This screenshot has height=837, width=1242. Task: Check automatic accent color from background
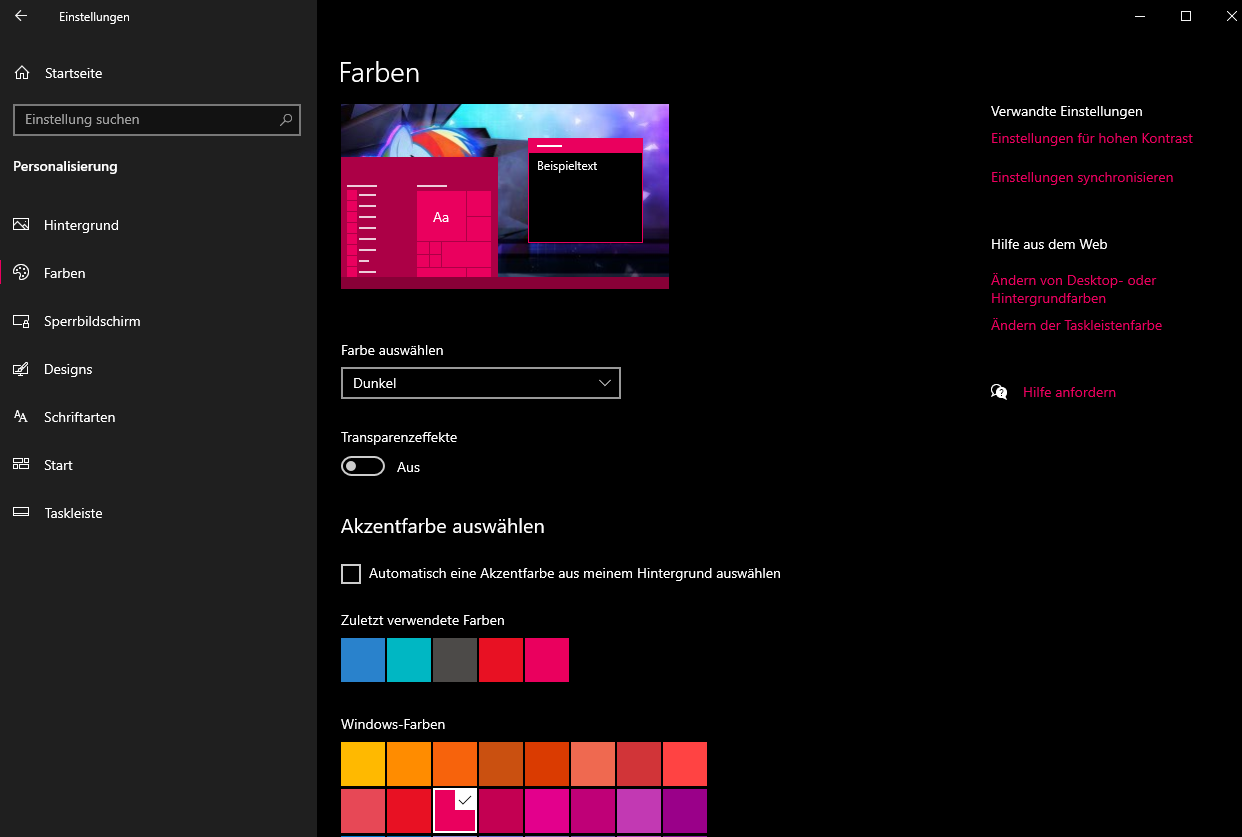pos(351,573)
